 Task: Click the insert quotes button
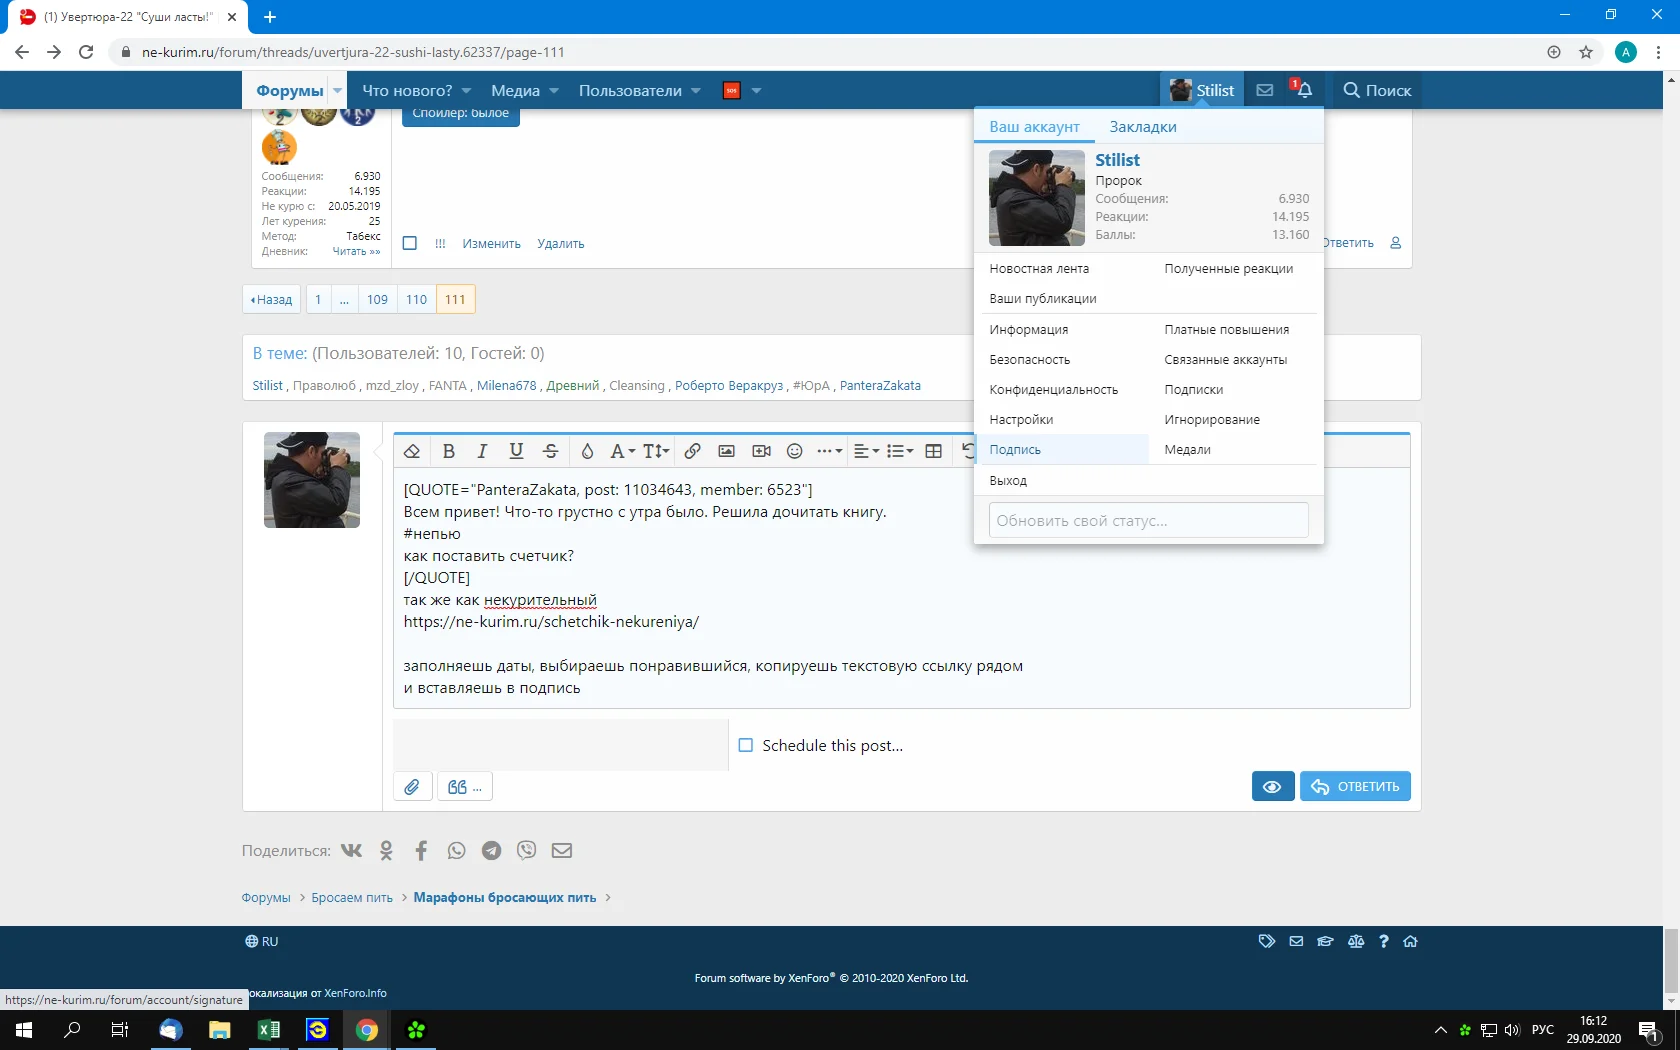[x=465, y=787]
